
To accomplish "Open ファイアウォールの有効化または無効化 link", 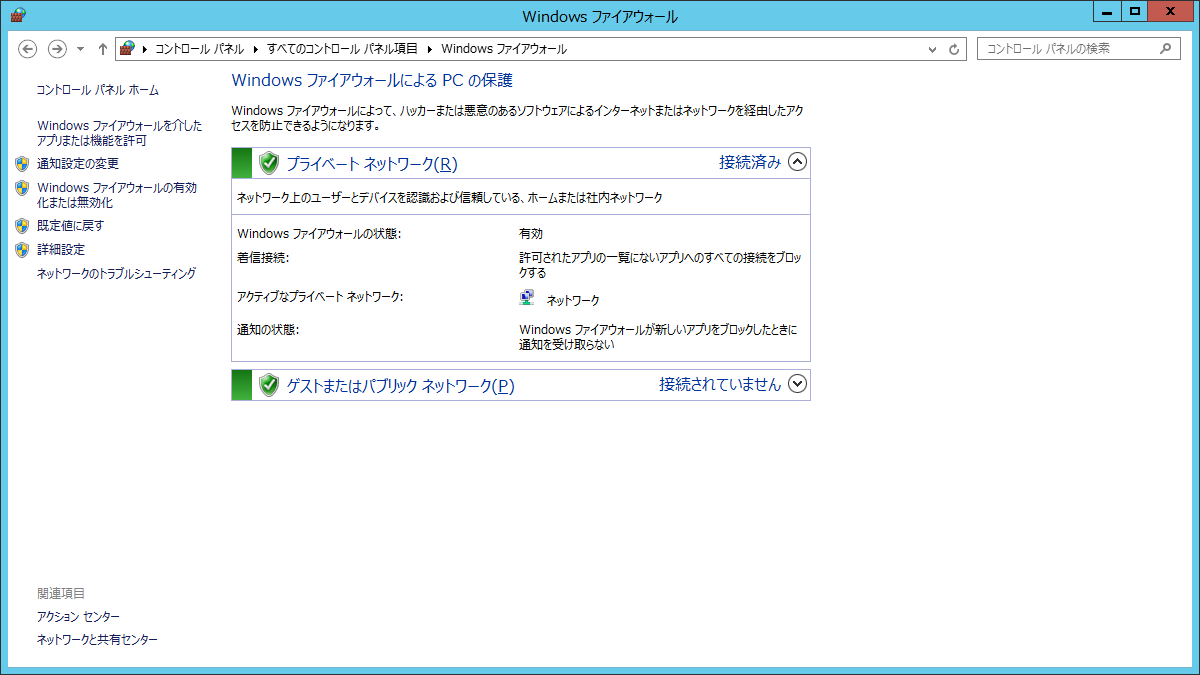I will pos(117,195).
